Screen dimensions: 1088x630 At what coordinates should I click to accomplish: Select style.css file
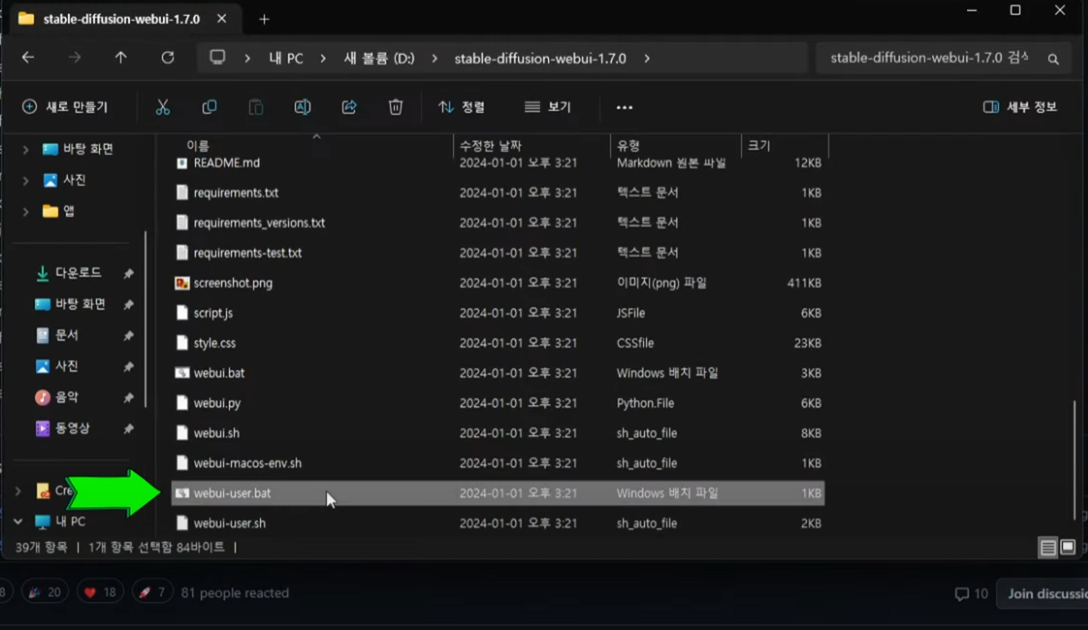[x=498, y=343]
